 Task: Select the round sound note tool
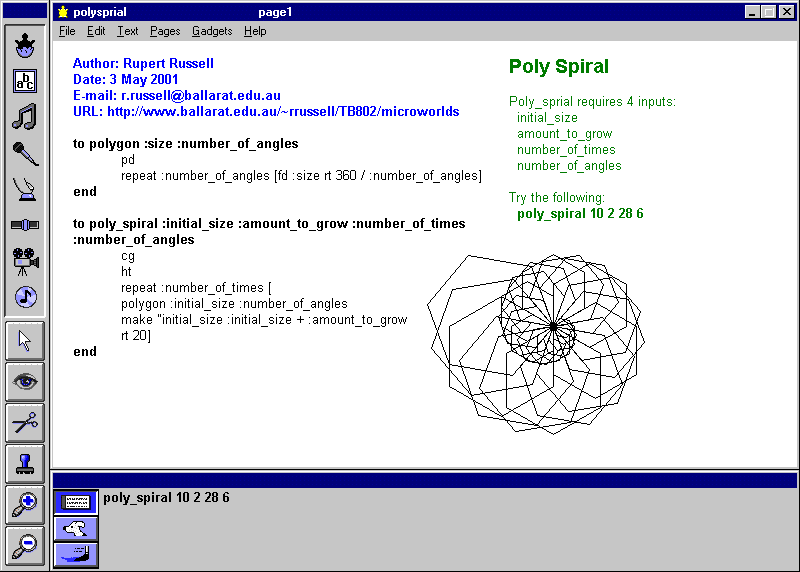click(x=26, y=297)
